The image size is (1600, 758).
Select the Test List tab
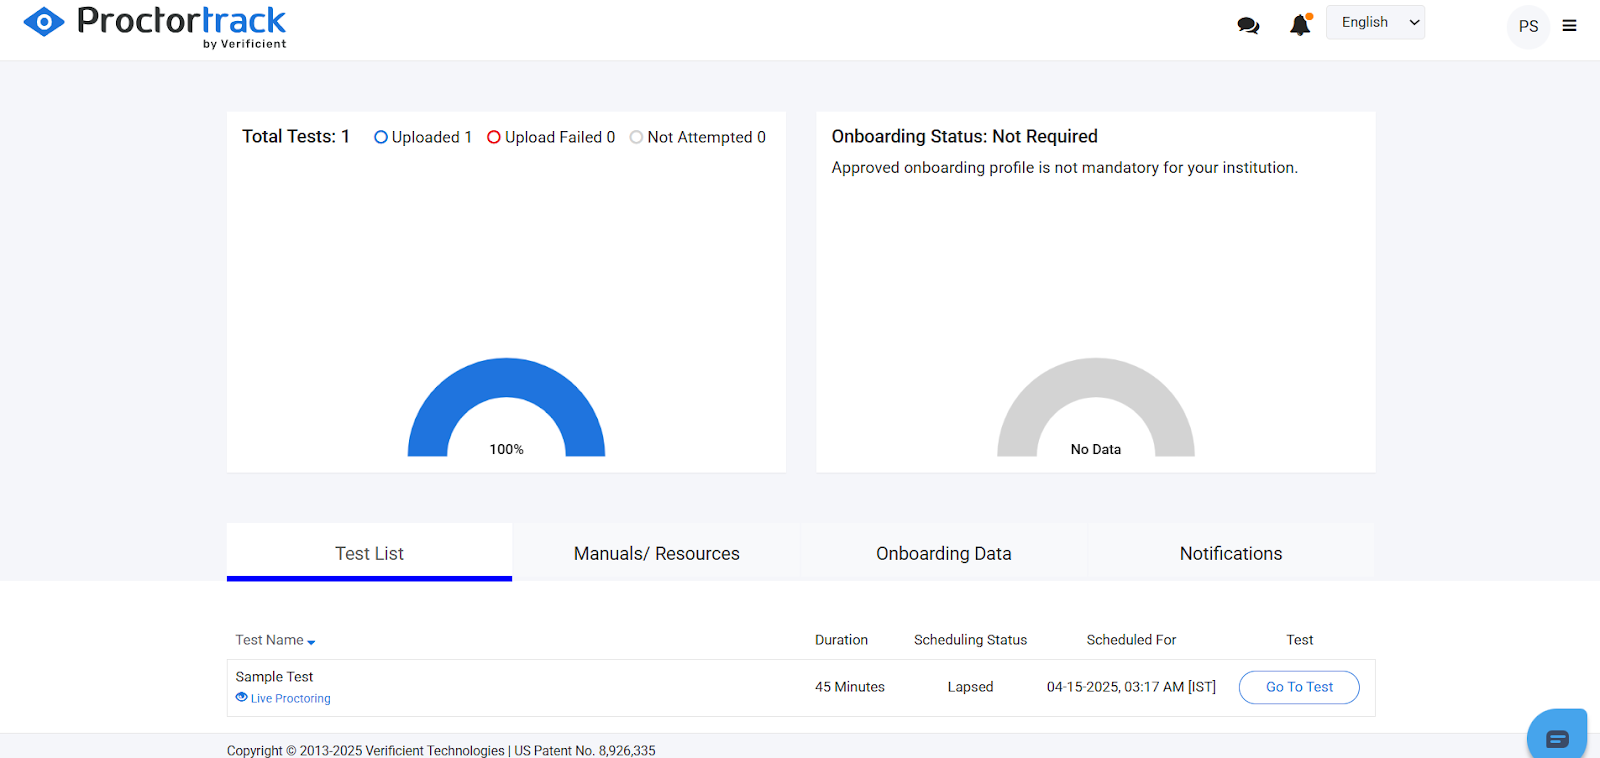tap(369, 552)
